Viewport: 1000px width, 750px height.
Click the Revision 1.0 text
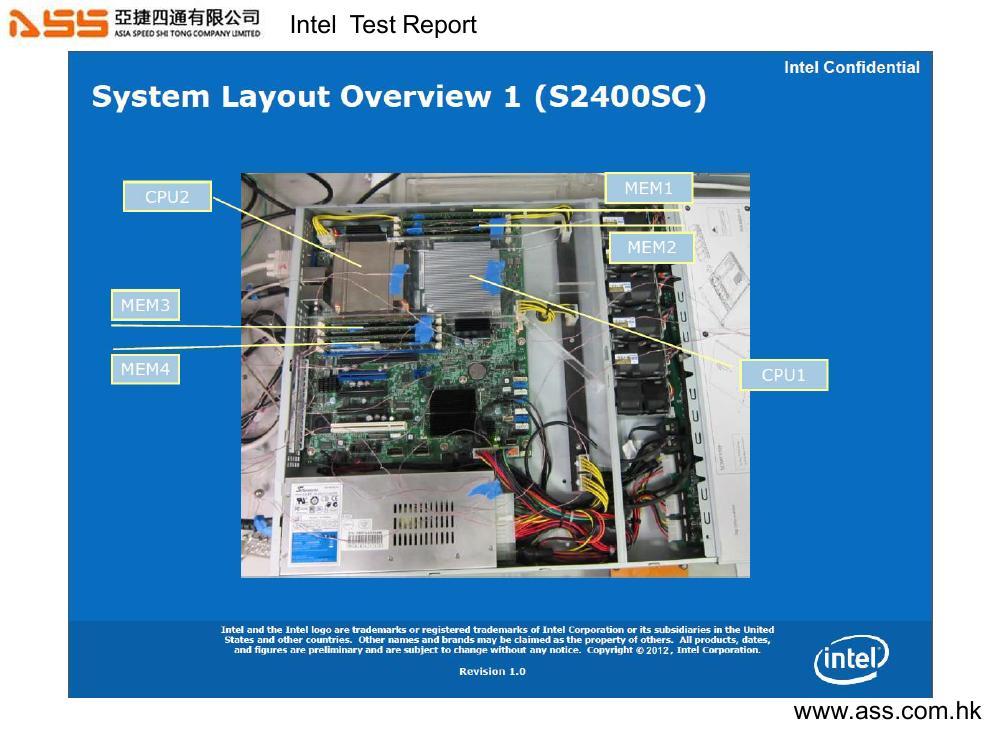click(492, 671)
